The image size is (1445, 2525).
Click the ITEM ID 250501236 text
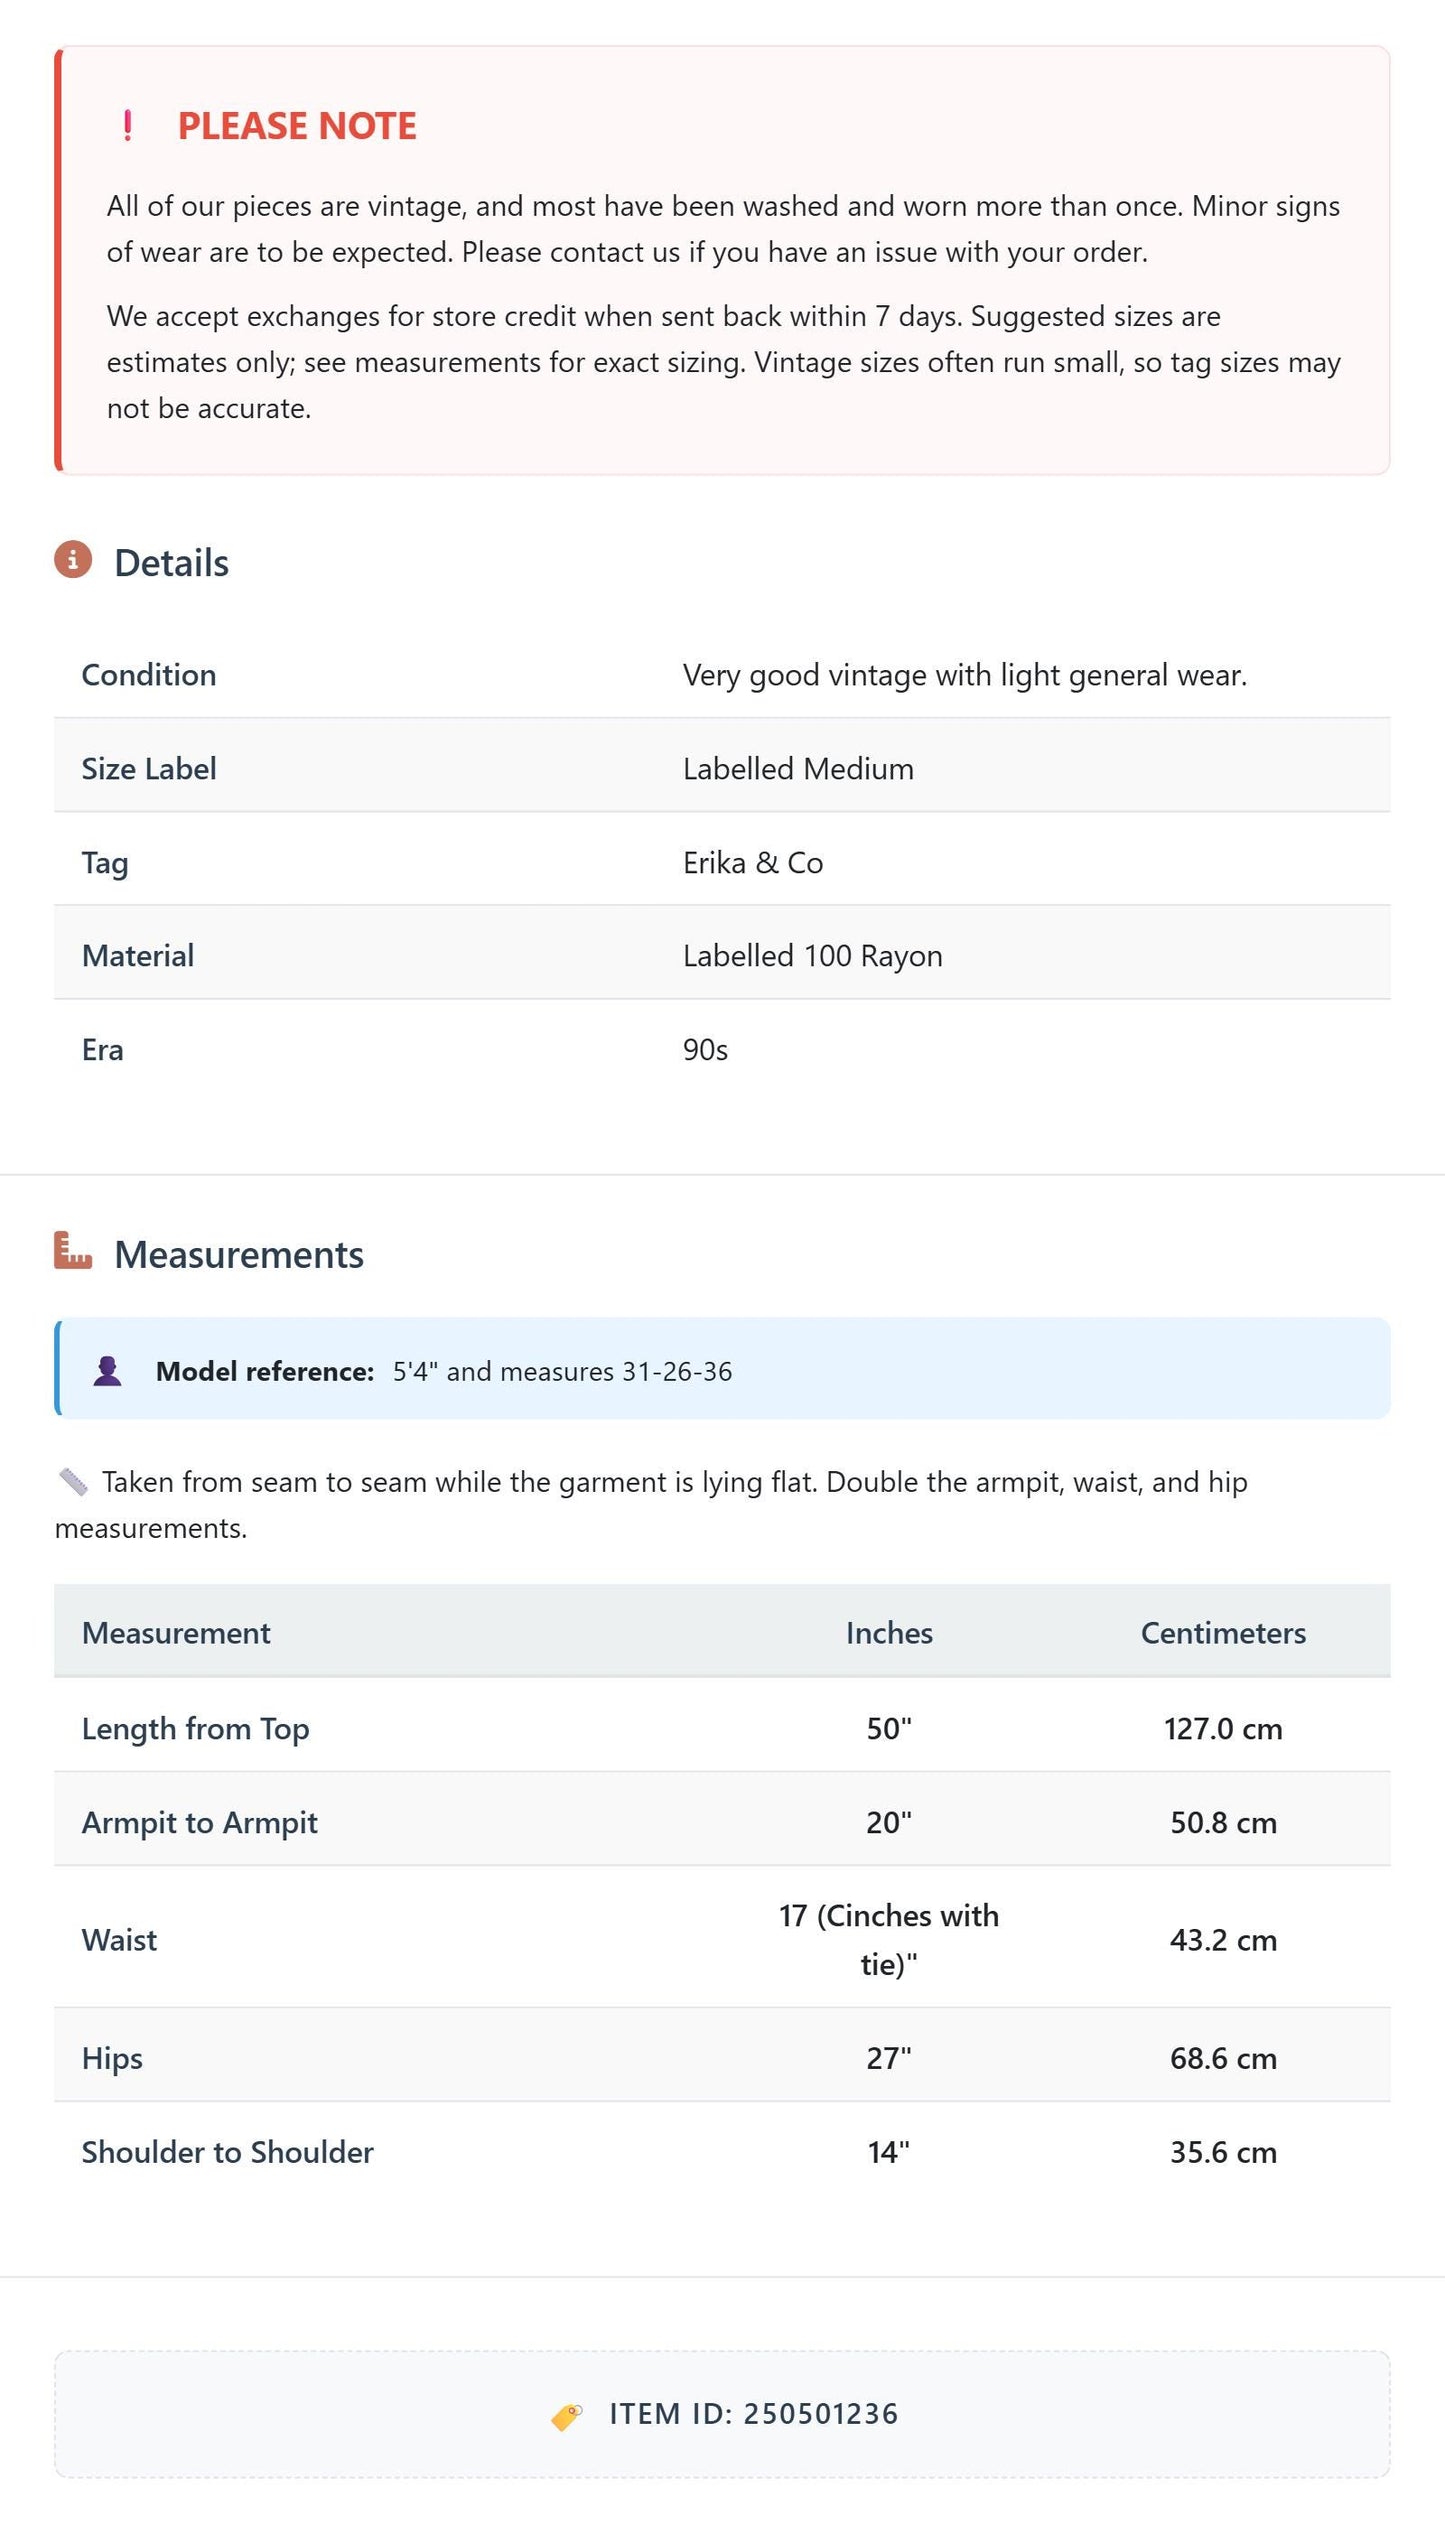tap(753, 2414)
